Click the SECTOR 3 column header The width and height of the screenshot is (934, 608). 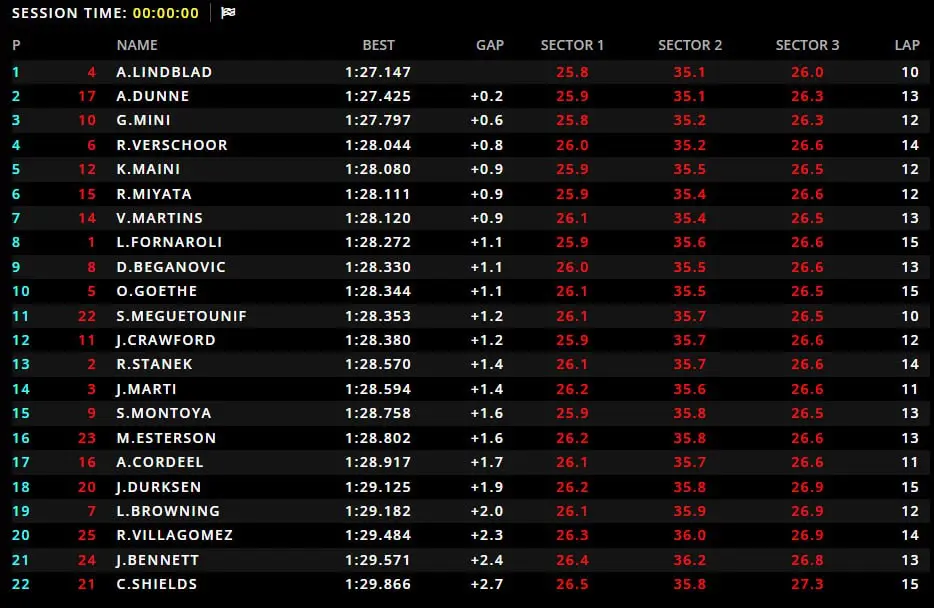[807, 45]
